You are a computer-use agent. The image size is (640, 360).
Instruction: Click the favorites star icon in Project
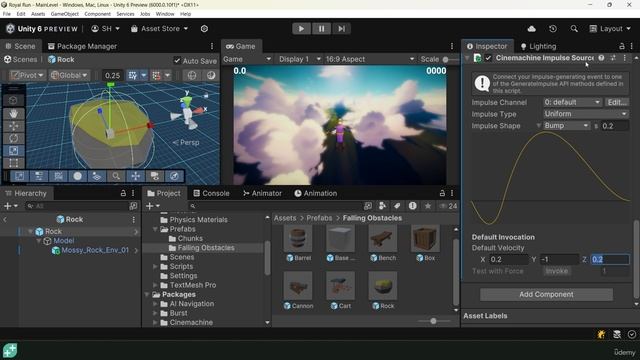point(428,206)
